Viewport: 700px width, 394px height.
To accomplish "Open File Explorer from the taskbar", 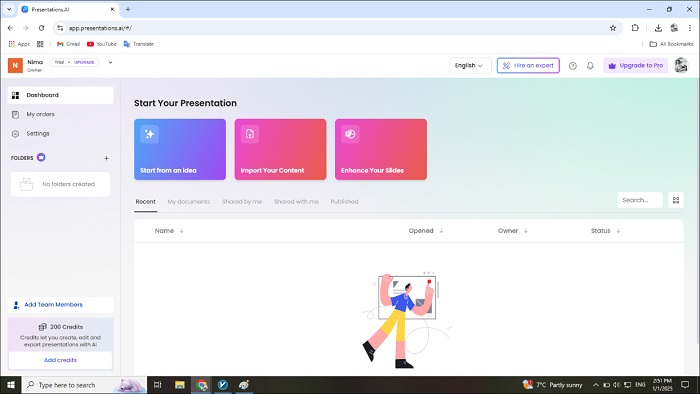I will point(179,385).
